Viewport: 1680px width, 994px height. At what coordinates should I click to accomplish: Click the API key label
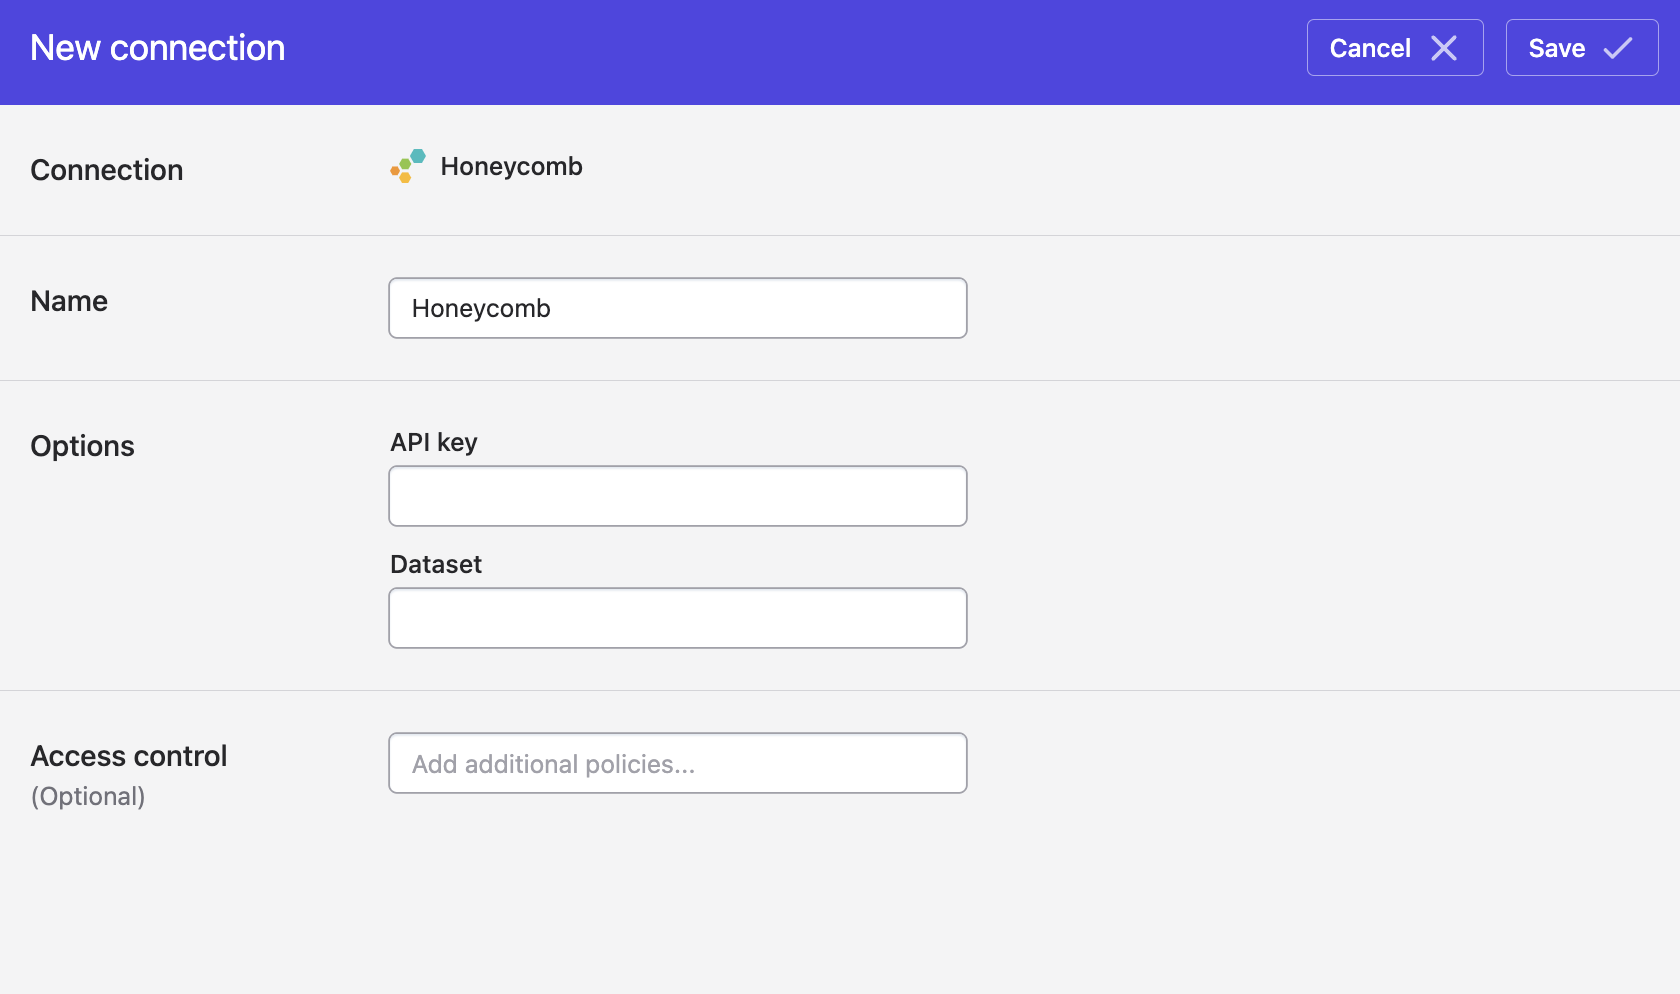point(434,442)
